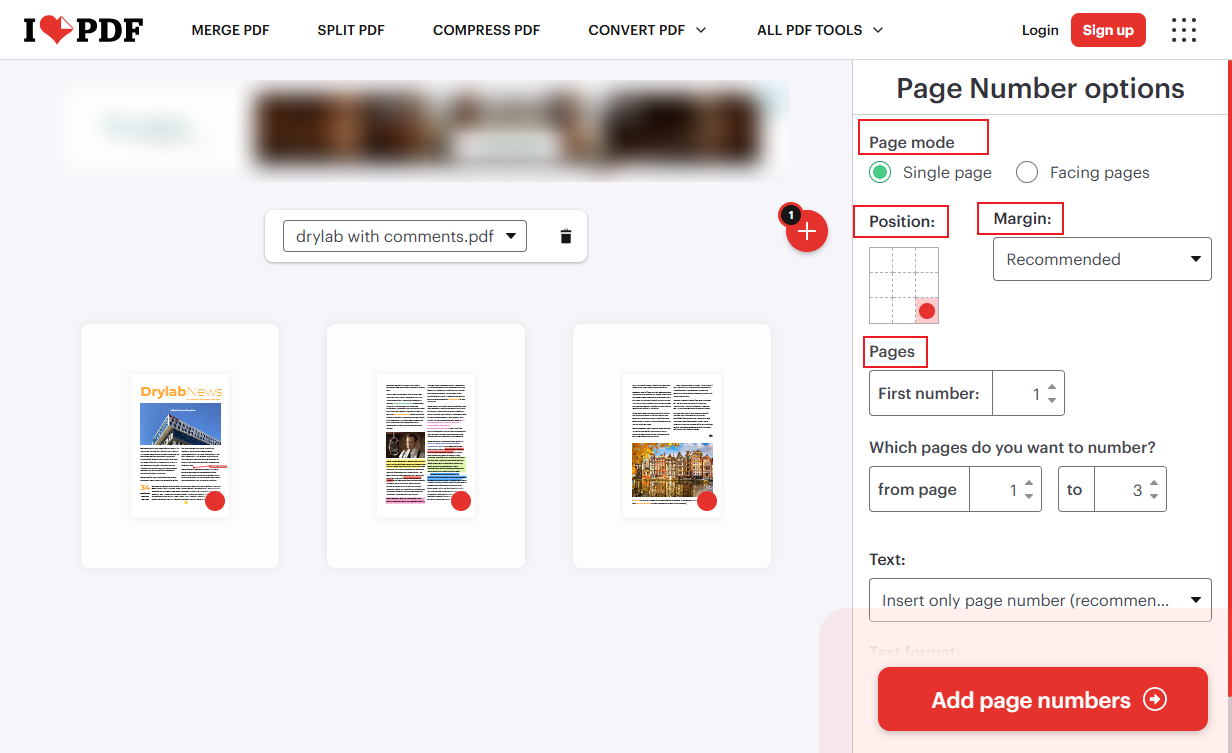Select the first page thumbnail
This screenshot has height=753, width=1232.
tap(180, 445)
